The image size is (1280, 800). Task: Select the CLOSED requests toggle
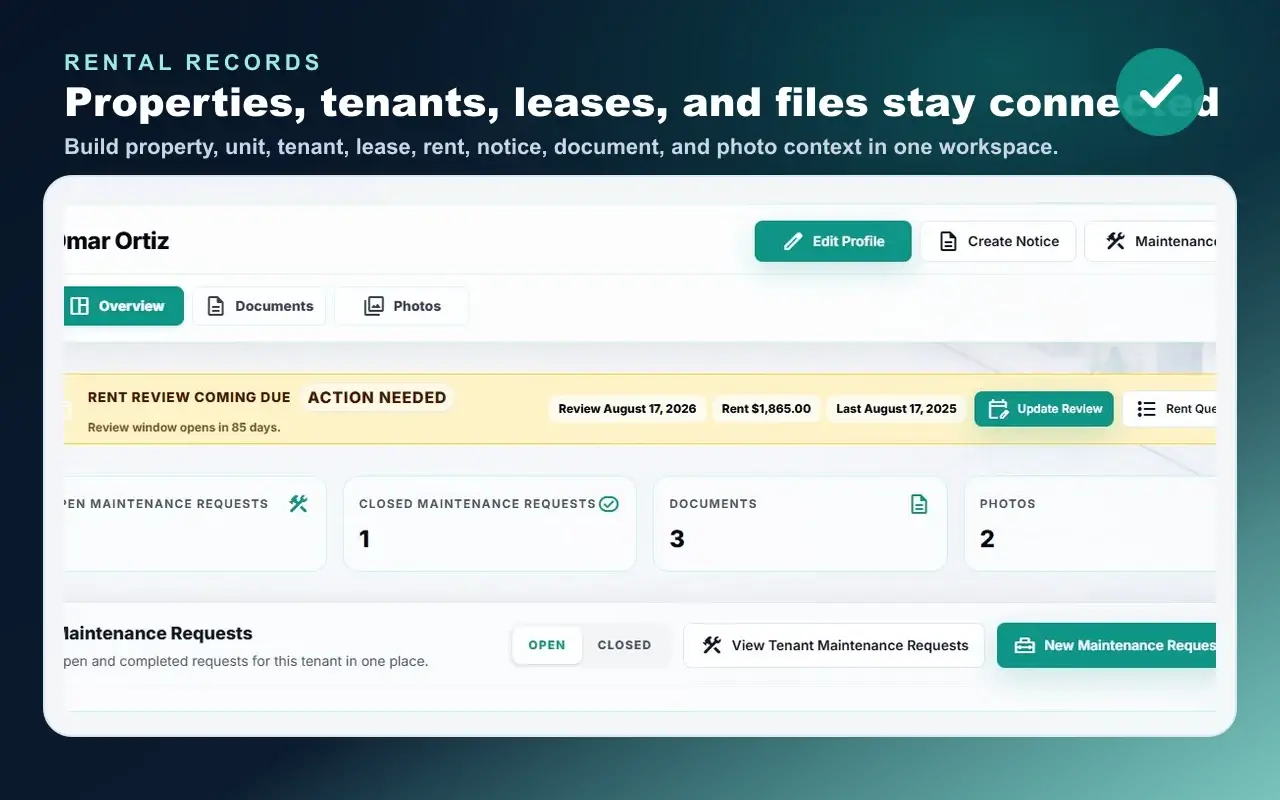(x=624, y=646)
